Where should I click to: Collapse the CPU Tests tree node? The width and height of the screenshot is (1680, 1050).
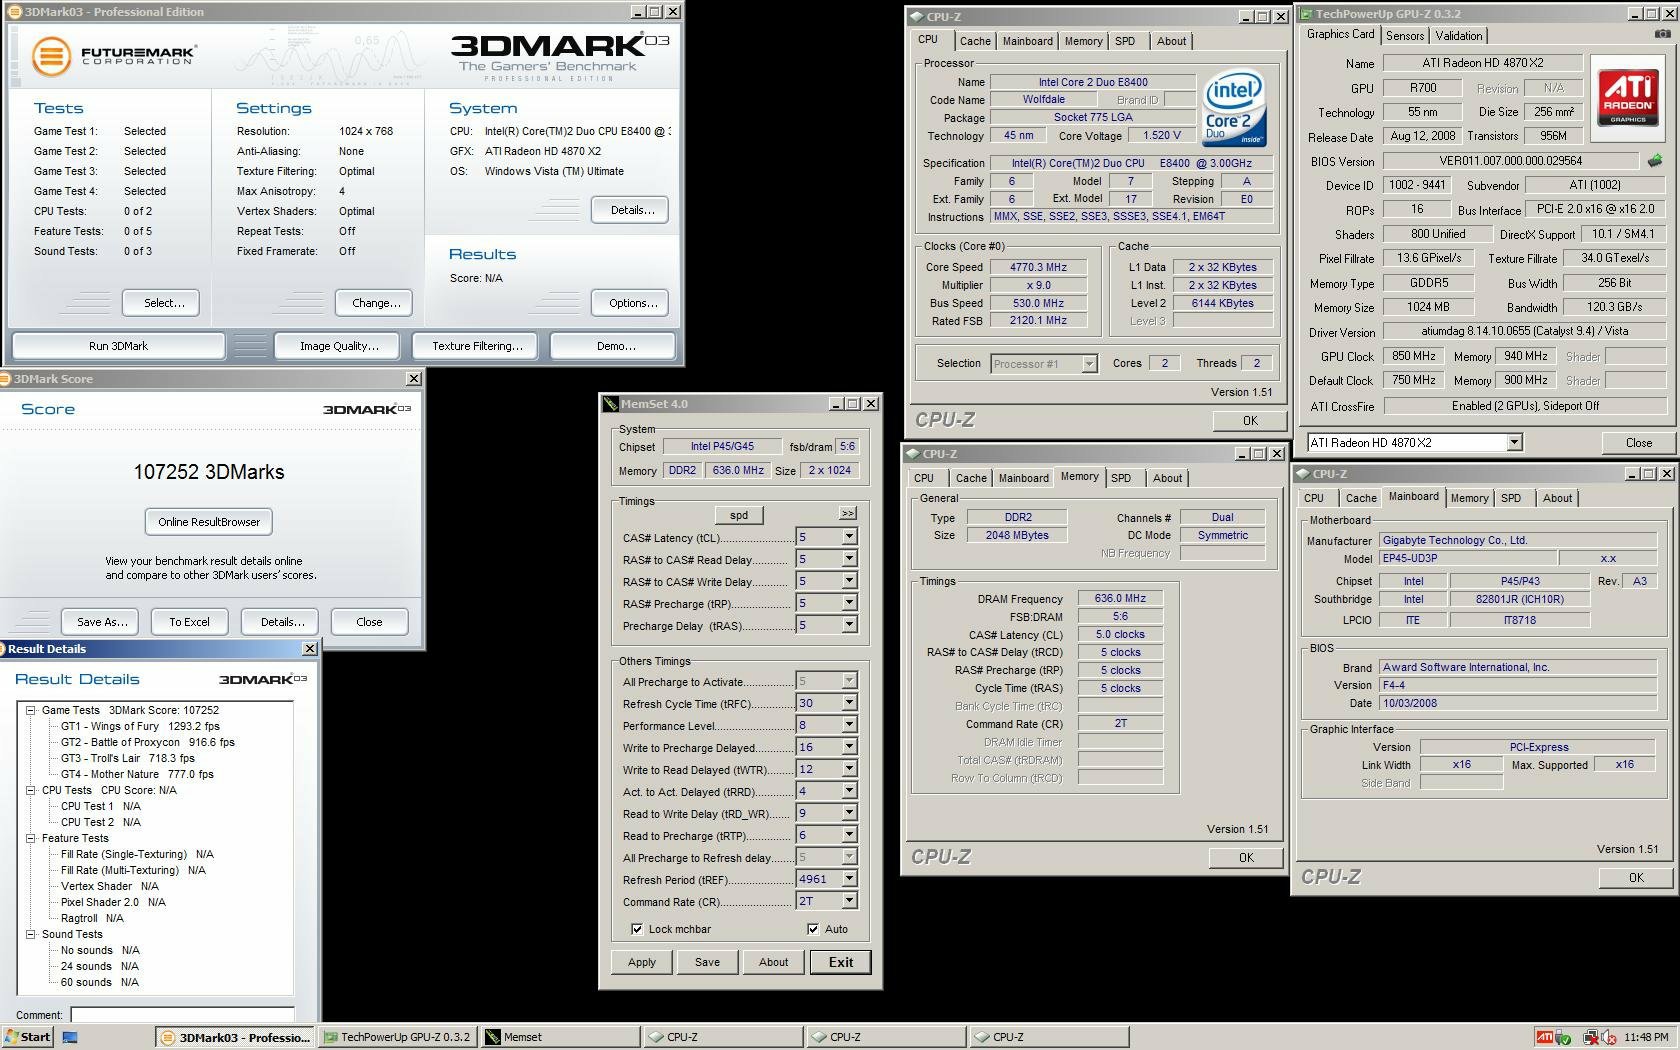pos(30,790)
